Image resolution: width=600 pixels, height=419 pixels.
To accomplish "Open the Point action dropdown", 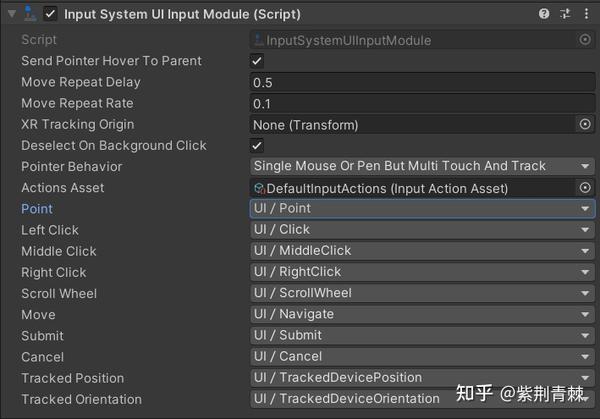I will tap(422, 209).
